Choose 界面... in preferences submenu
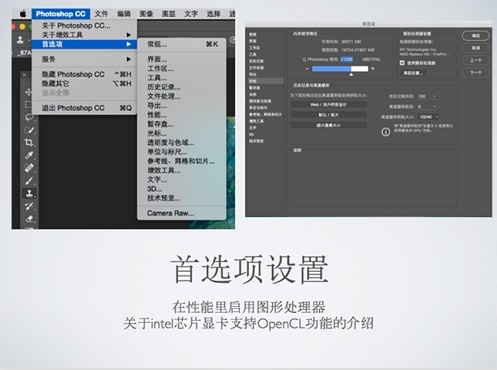Viewport: 497px width, 370px height. coord(182,59)
